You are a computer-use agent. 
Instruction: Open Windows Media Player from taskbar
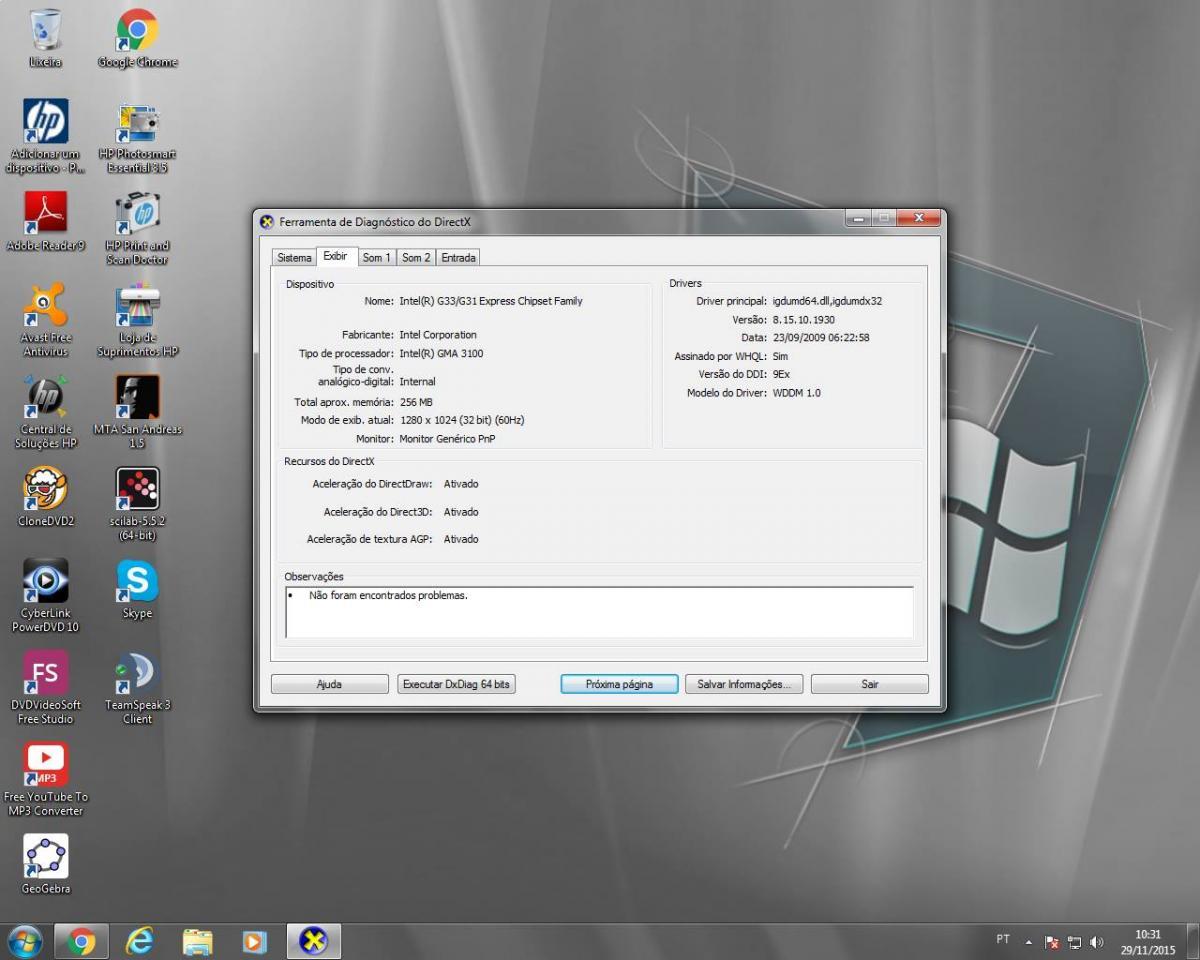tap(255, 941)
